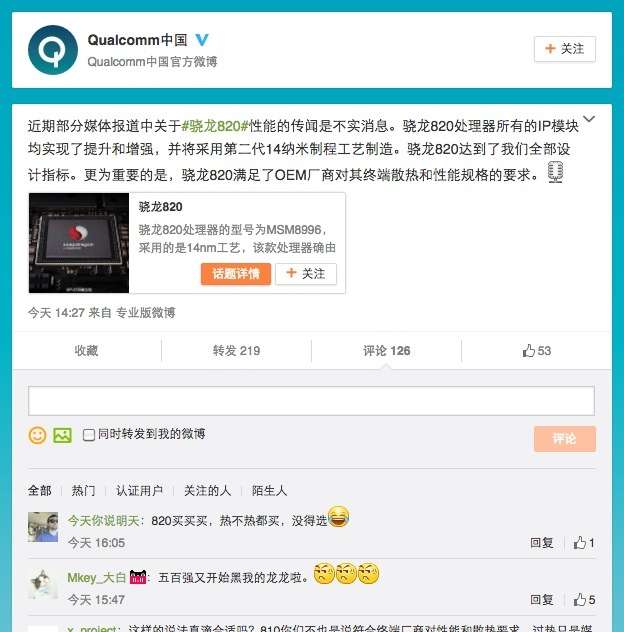Viewport: 624px width, 632px height.
Task: Follow Qualcomm中国 with the top 关注 button
Action: 565,49
